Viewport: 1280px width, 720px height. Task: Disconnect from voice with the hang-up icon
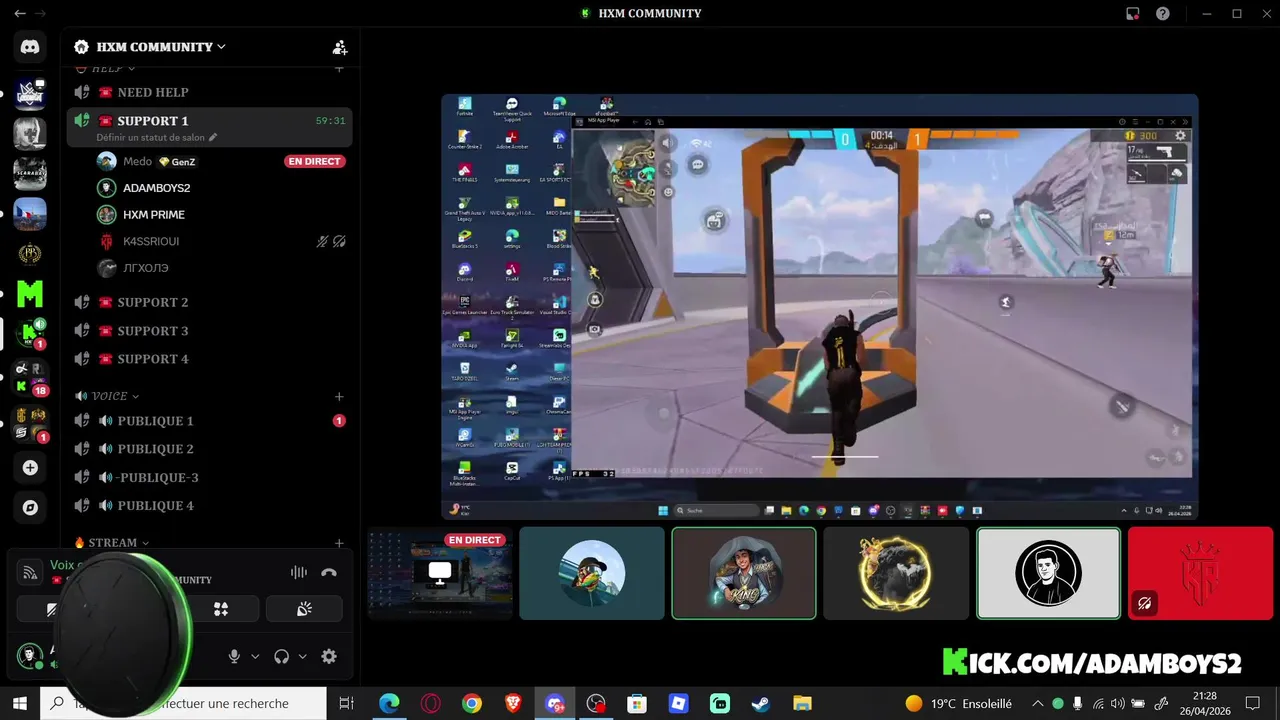[x=329, y=573]
